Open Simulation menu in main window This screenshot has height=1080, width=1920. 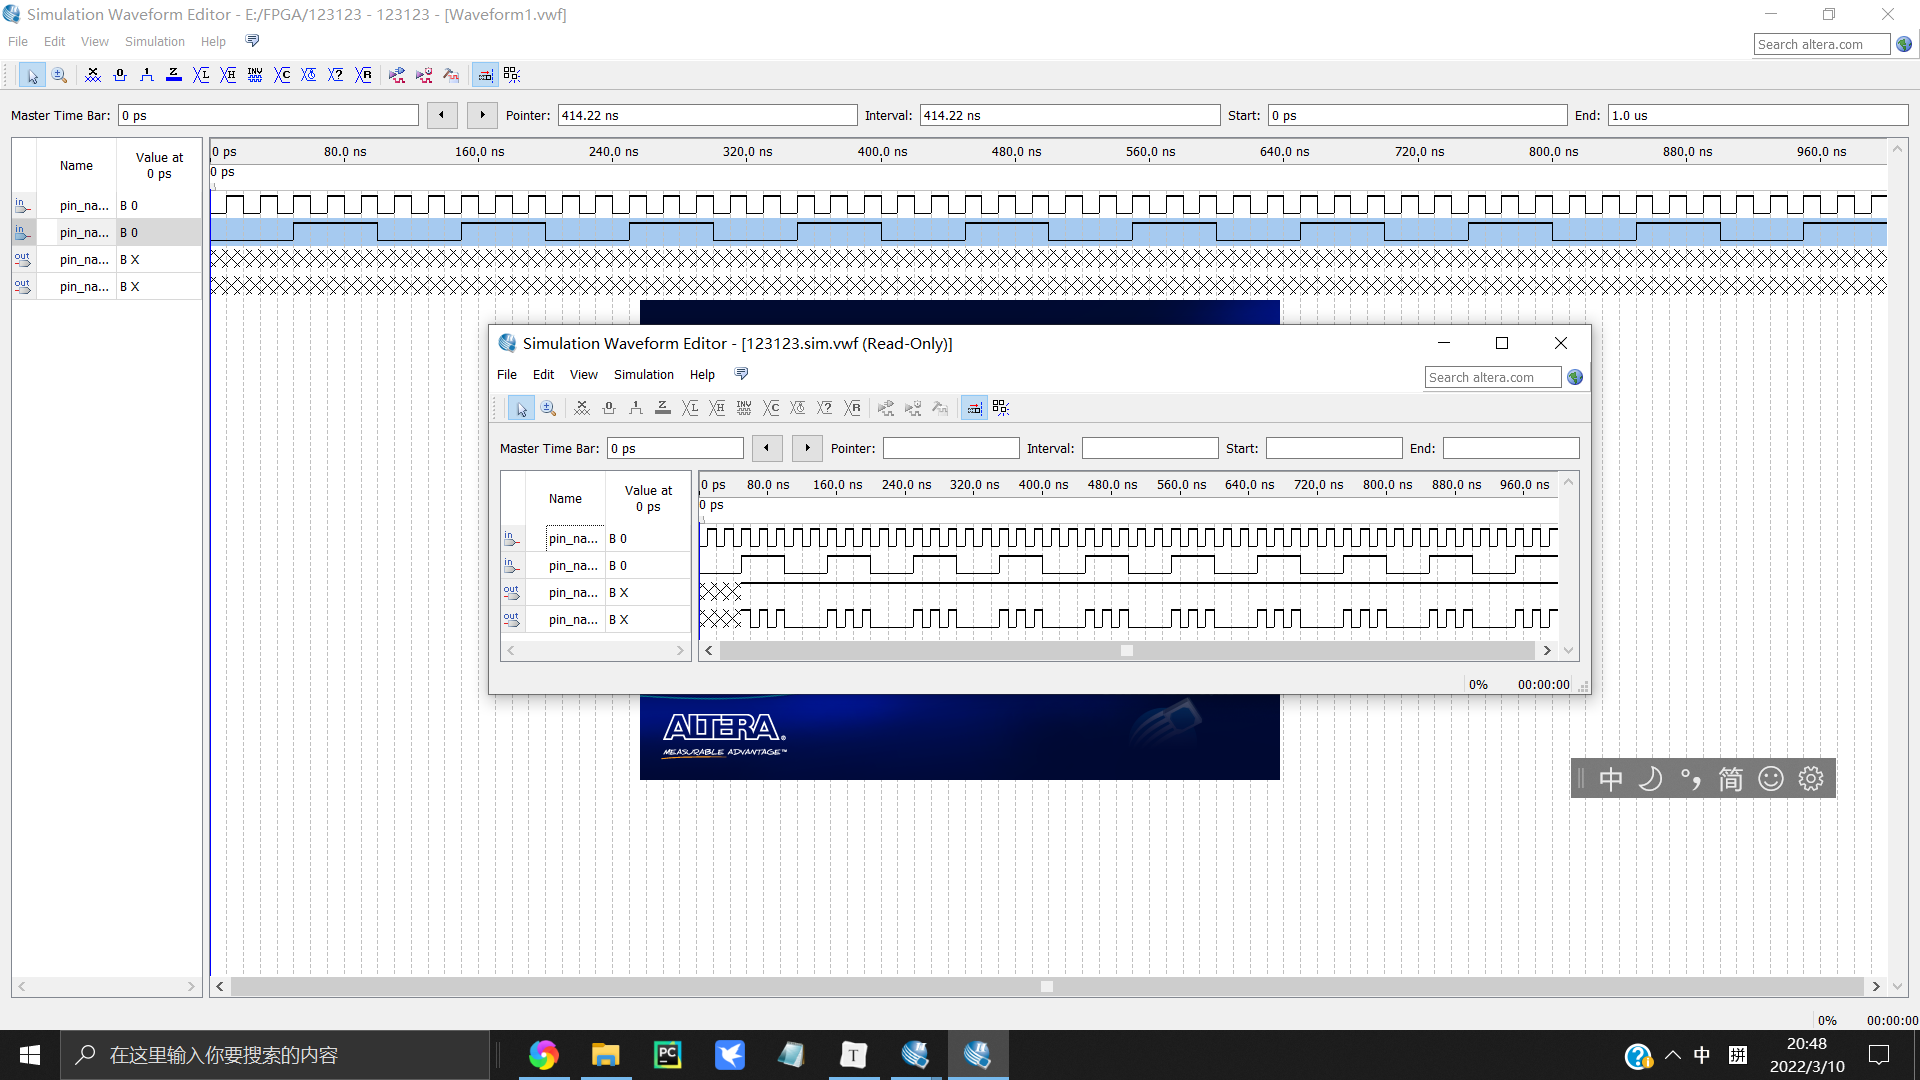155,41
